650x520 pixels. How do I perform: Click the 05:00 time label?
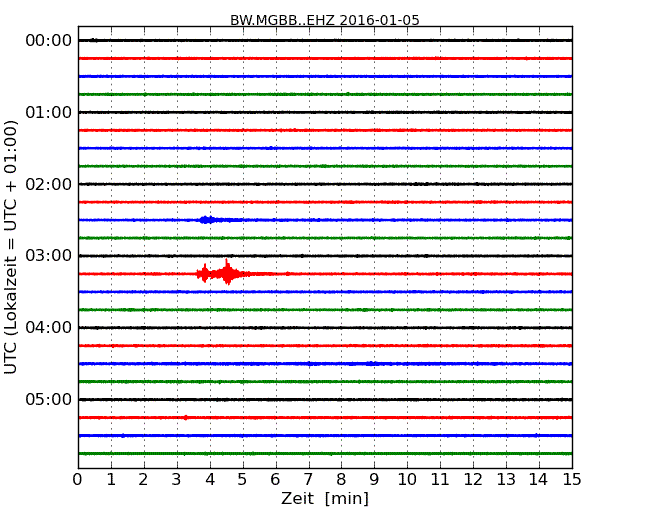coord(49,399)
